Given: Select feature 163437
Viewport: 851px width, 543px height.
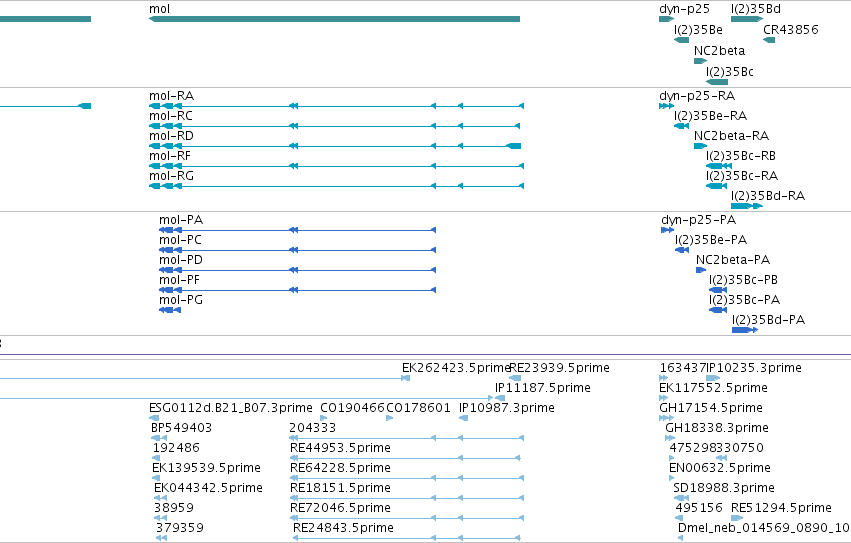Looking at the screenshot, I should (663, 378).
